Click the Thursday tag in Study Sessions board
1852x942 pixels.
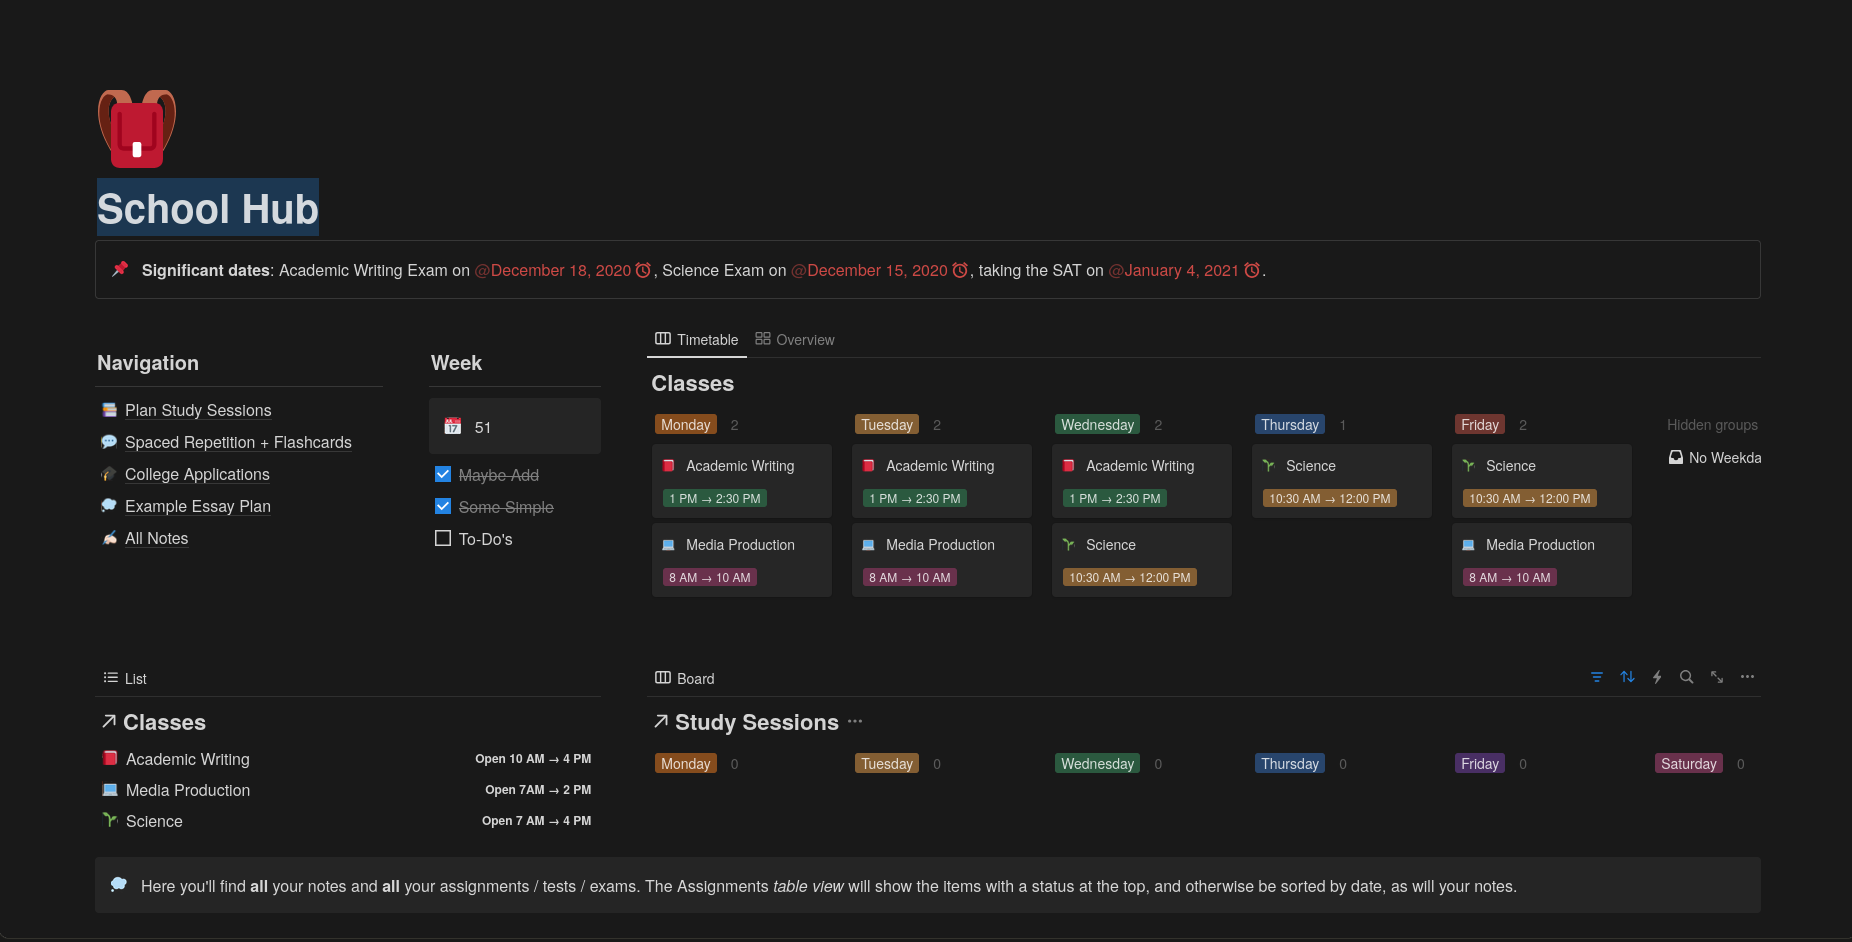pos(1290,764)
